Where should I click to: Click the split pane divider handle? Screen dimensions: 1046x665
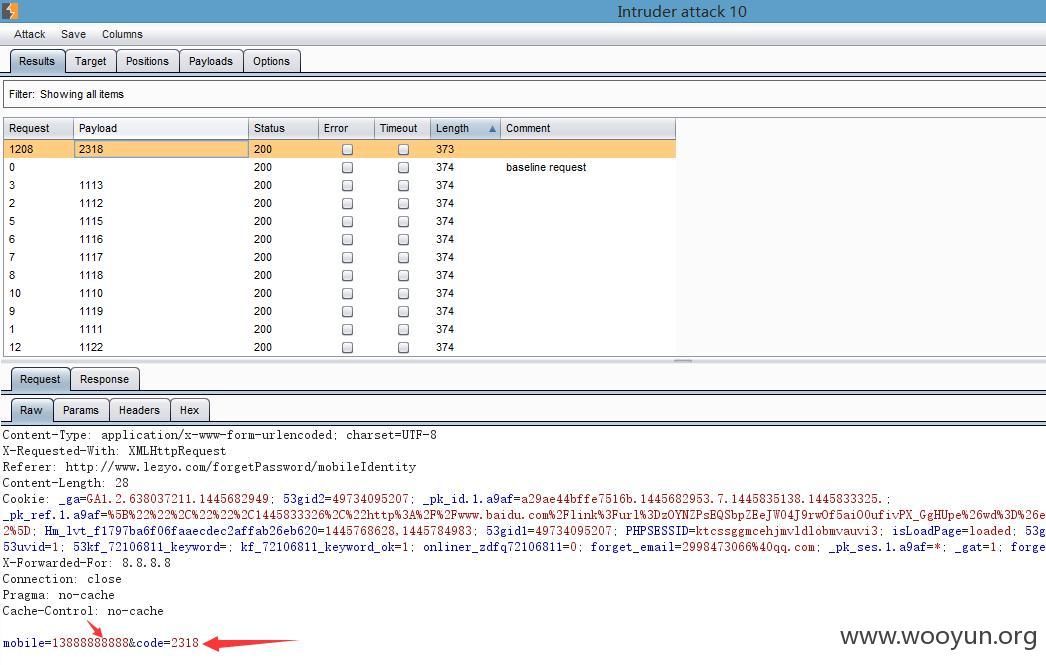pos(683,361)
